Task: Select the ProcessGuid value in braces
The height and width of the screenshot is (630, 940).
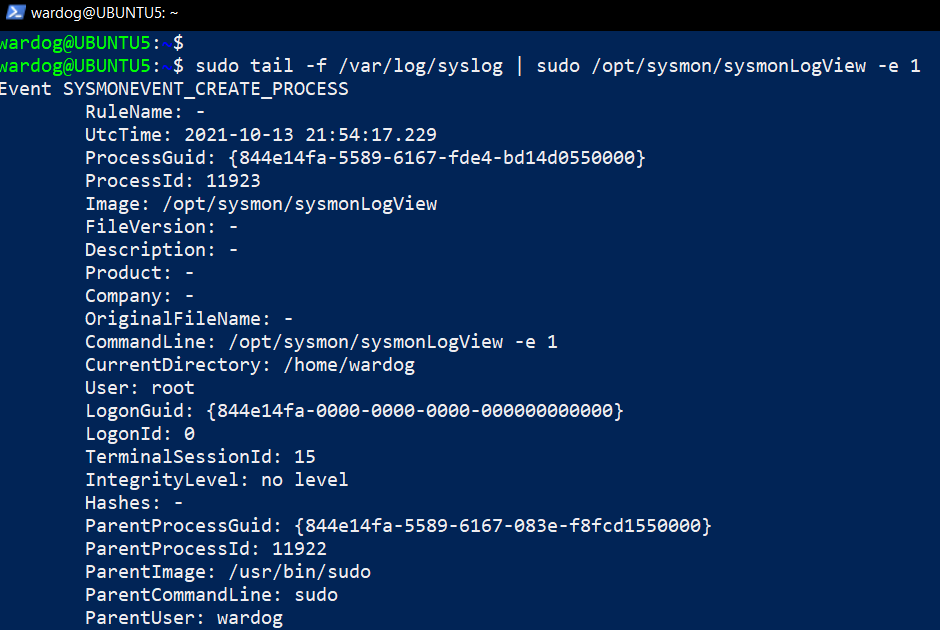Action: tap(437, 158)
